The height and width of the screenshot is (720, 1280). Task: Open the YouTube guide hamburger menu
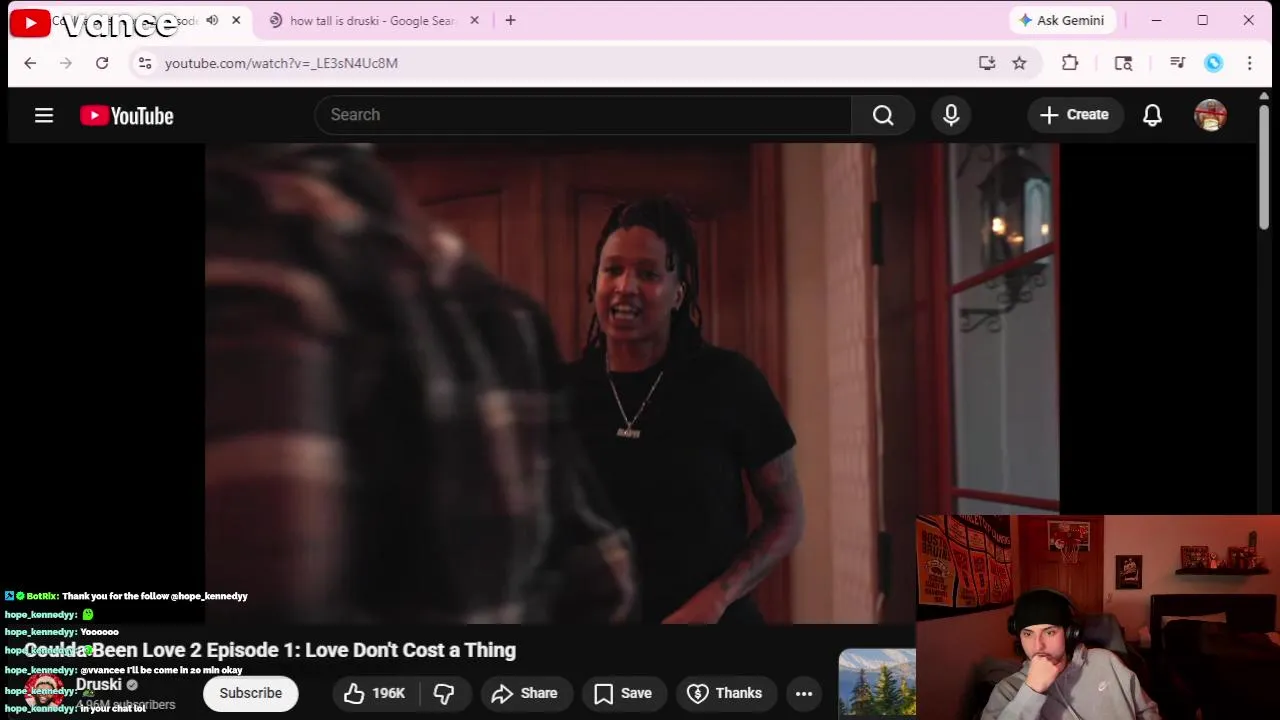click(x=44, y=116)
